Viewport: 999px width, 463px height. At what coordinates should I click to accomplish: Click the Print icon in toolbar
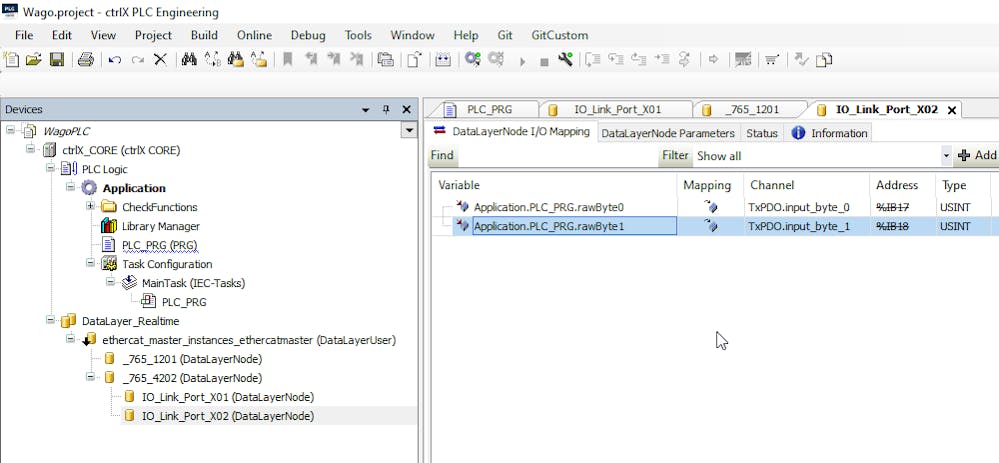pyautogui.click(x=86, y=60)
